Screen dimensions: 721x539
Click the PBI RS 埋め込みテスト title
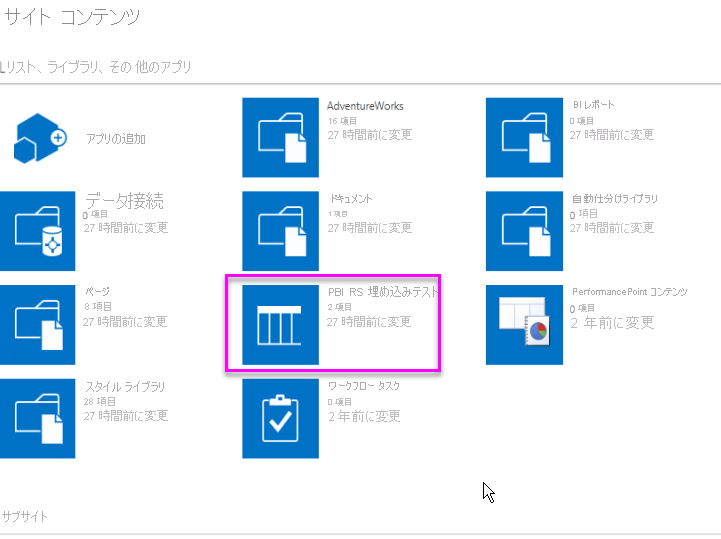[383, 292]
